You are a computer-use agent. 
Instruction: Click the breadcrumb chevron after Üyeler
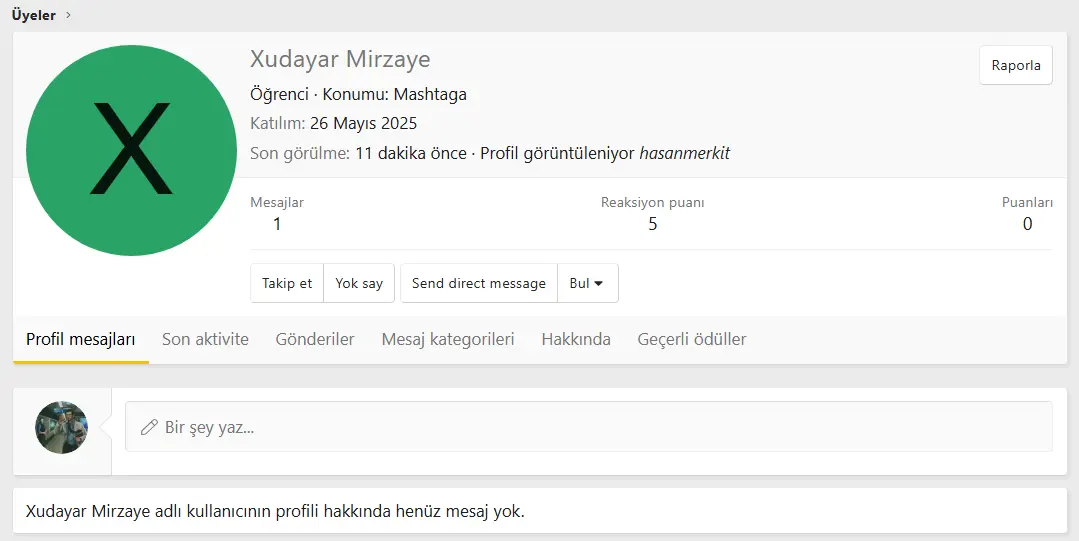[67, 15]
